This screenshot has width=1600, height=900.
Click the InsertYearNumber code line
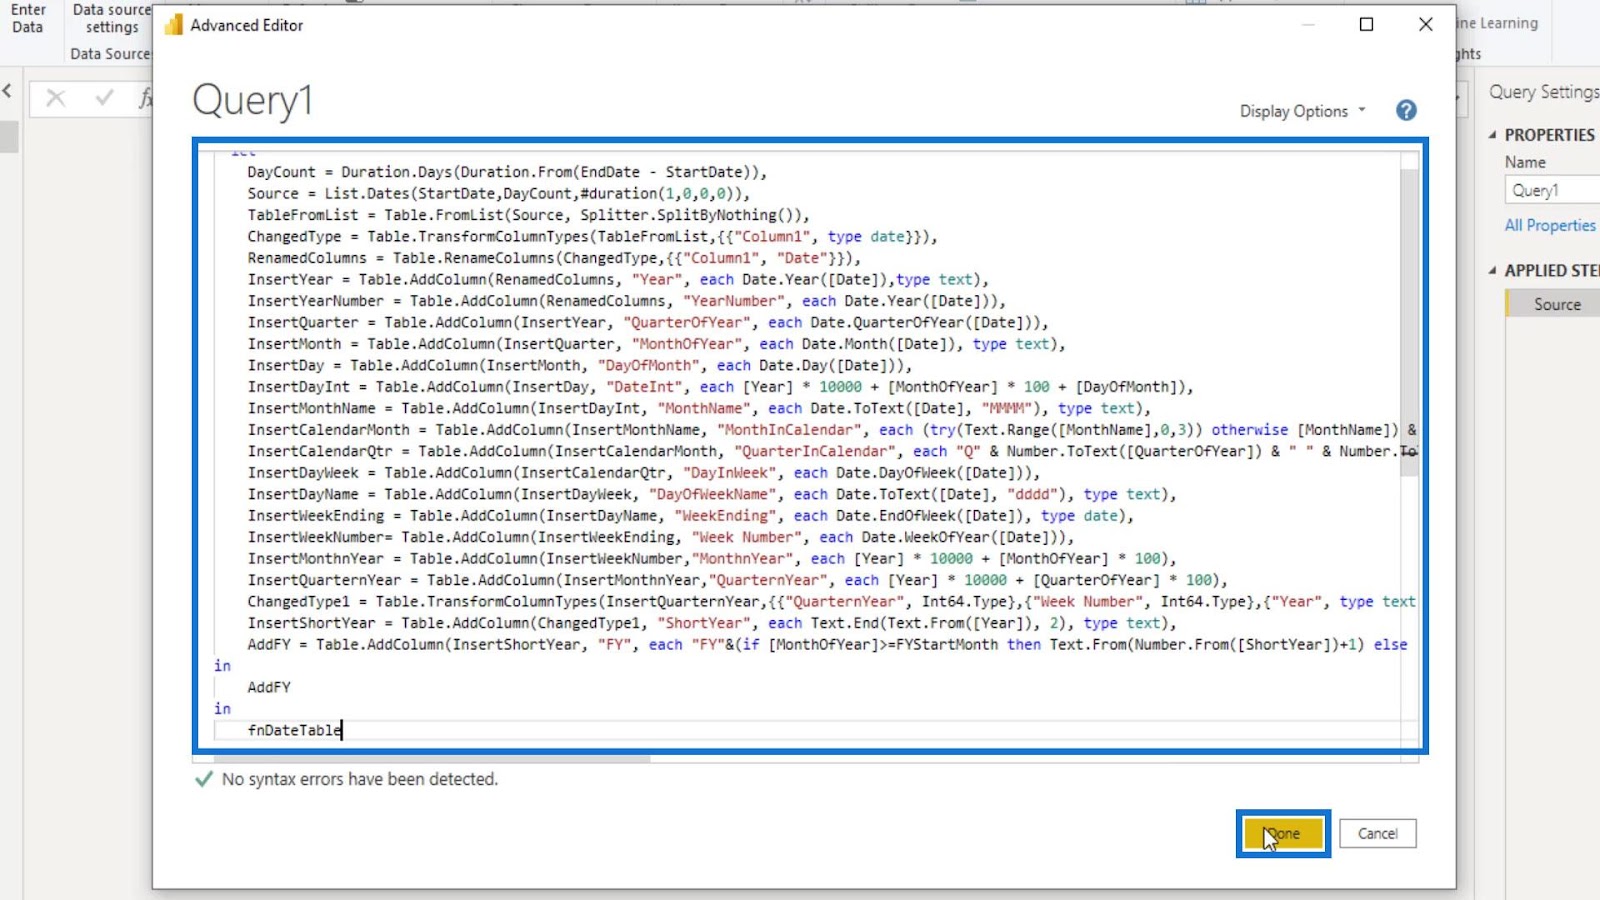click(x=627, y=301)
